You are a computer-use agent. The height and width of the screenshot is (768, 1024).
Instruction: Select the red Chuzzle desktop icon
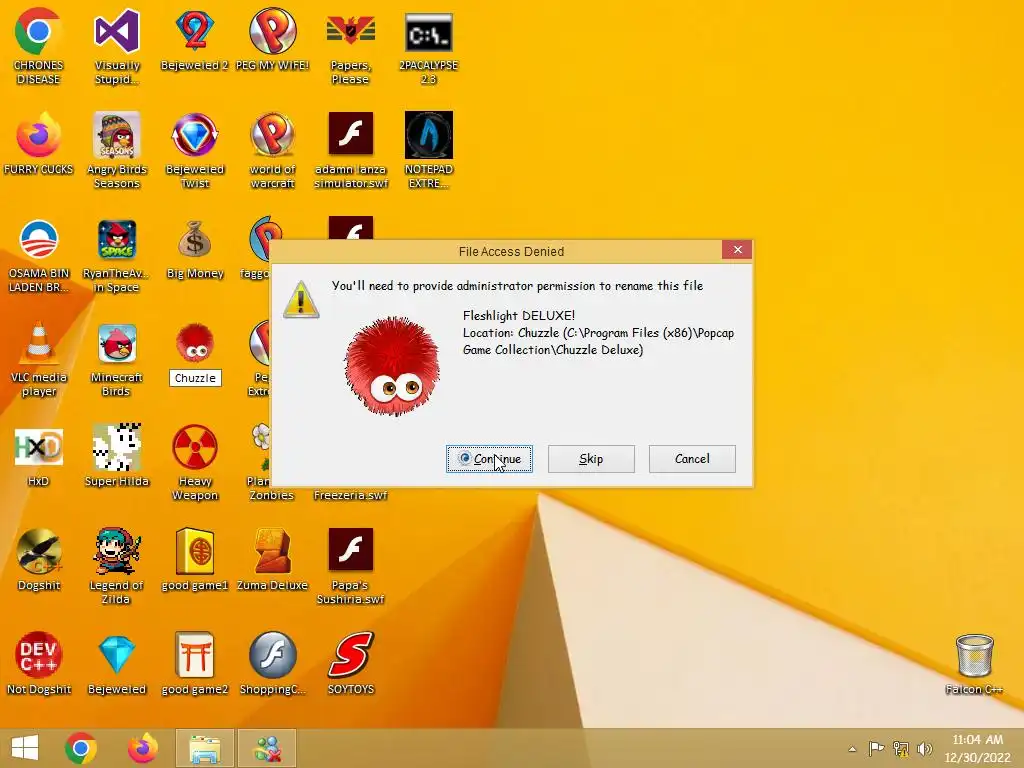click(x=195, y=344)
